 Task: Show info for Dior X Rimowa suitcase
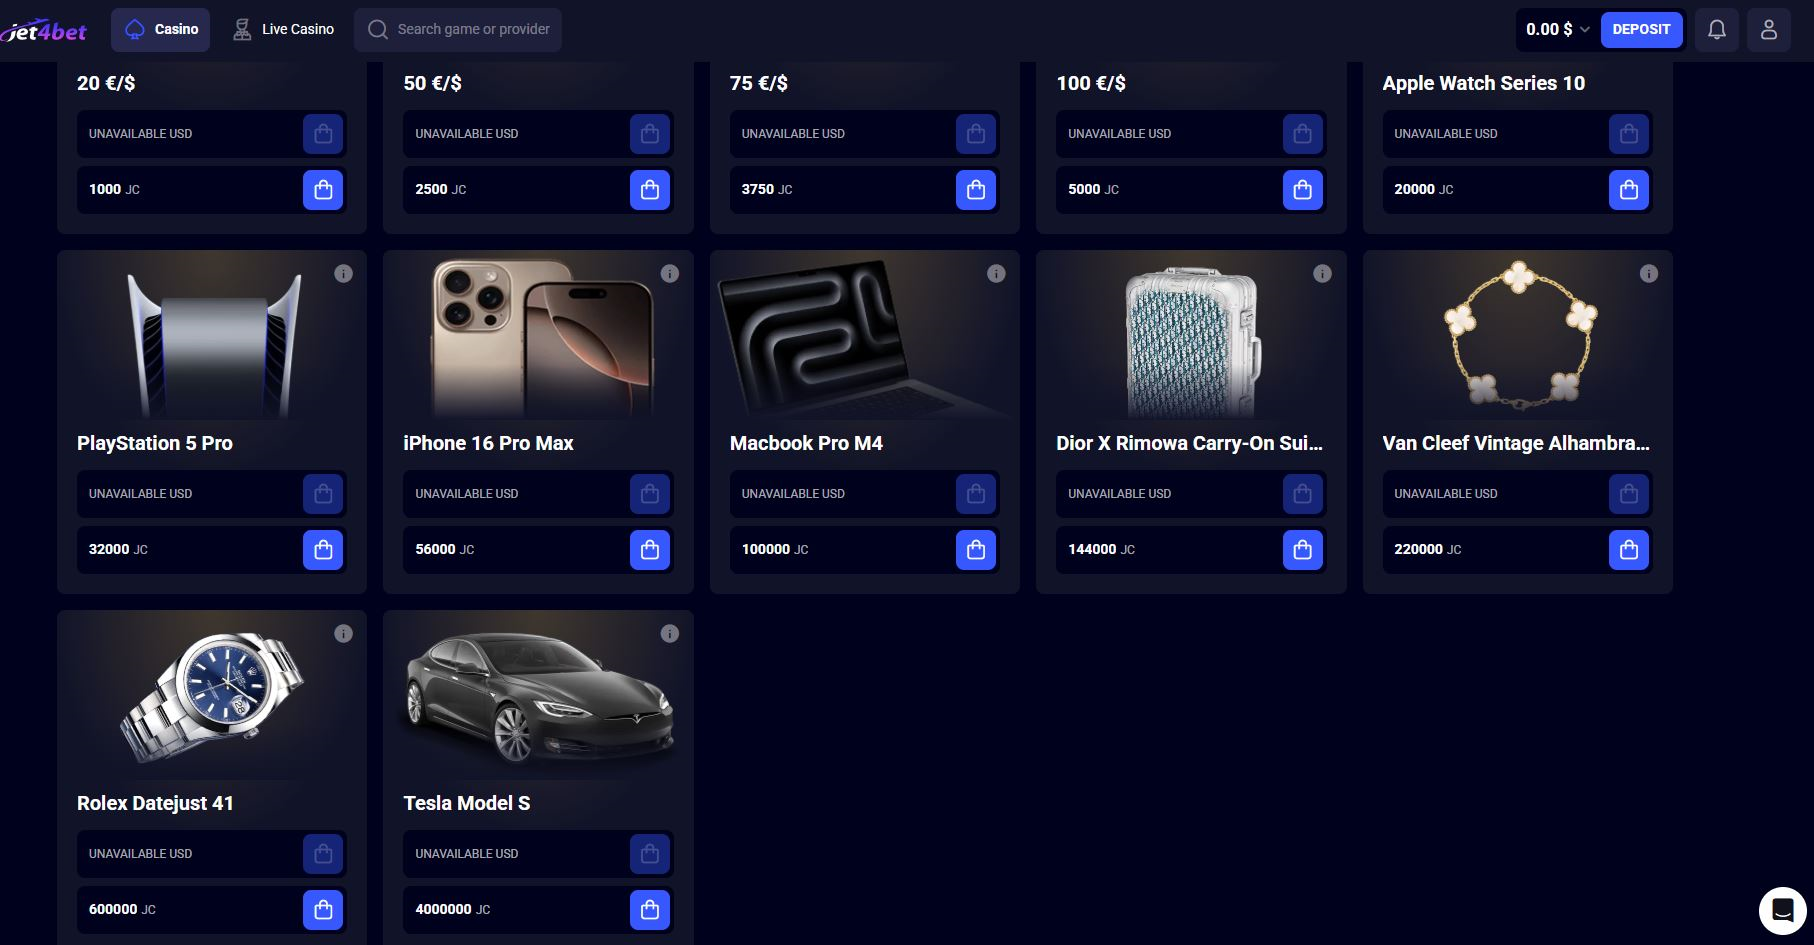coord(1322,274)
